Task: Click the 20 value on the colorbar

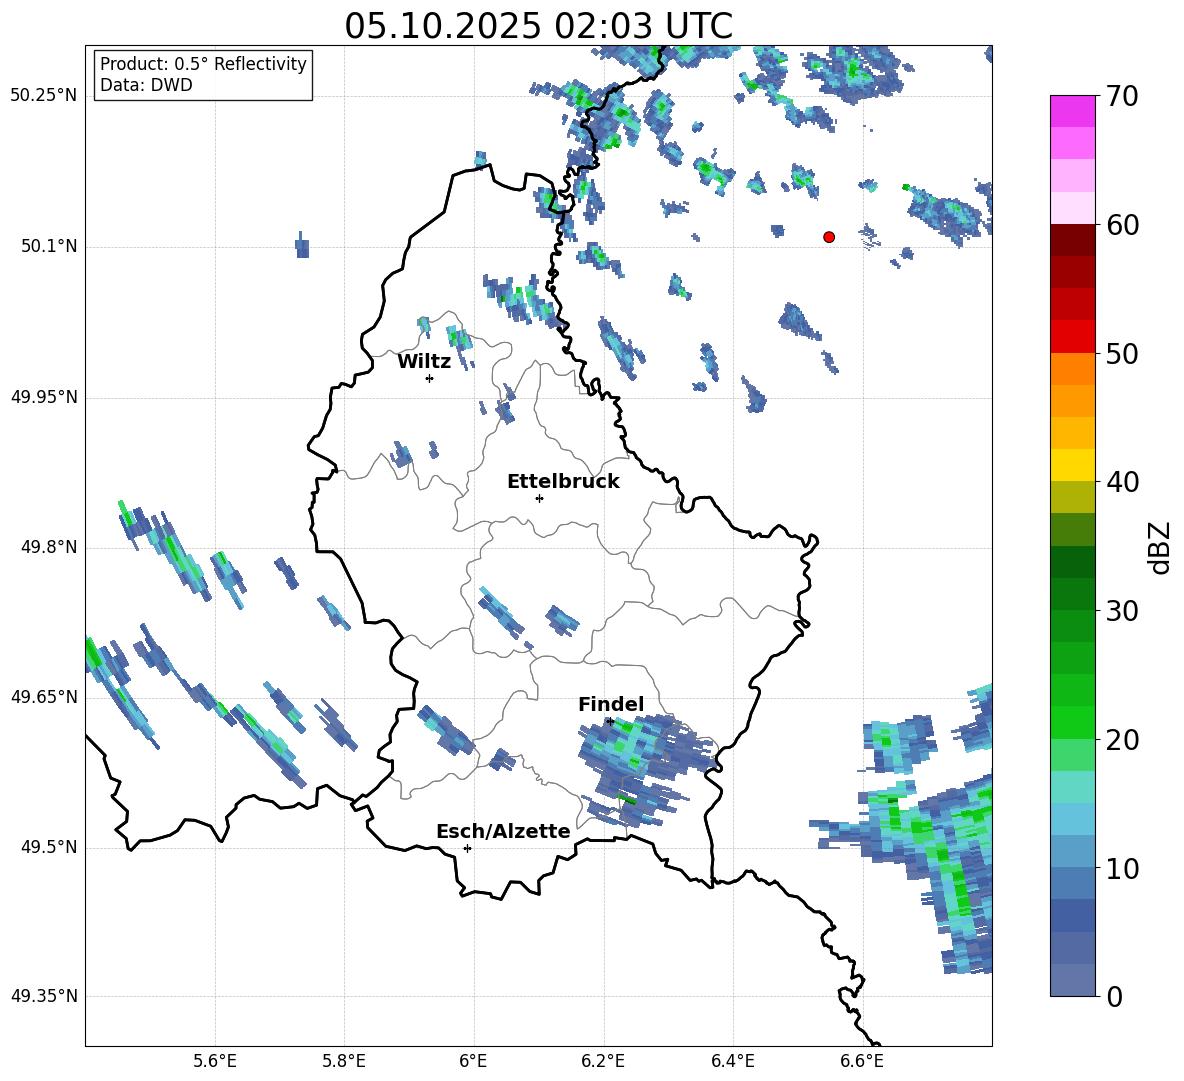Action: point(1121,740)
